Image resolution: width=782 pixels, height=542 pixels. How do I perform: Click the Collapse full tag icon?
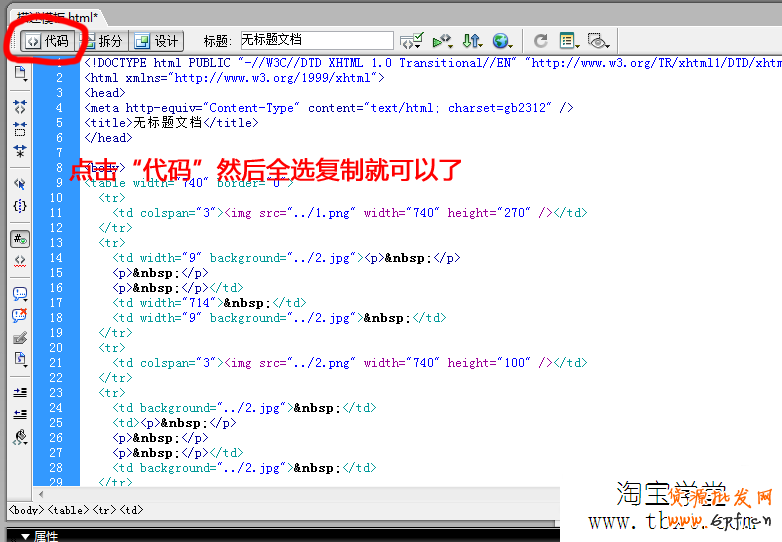(x=20, y=106)
